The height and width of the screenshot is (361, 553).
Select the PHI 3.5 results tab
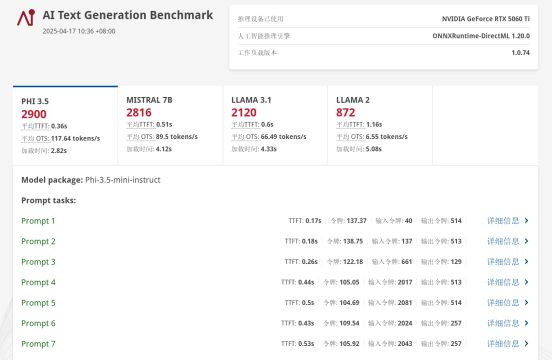click(x=65, y=125)
